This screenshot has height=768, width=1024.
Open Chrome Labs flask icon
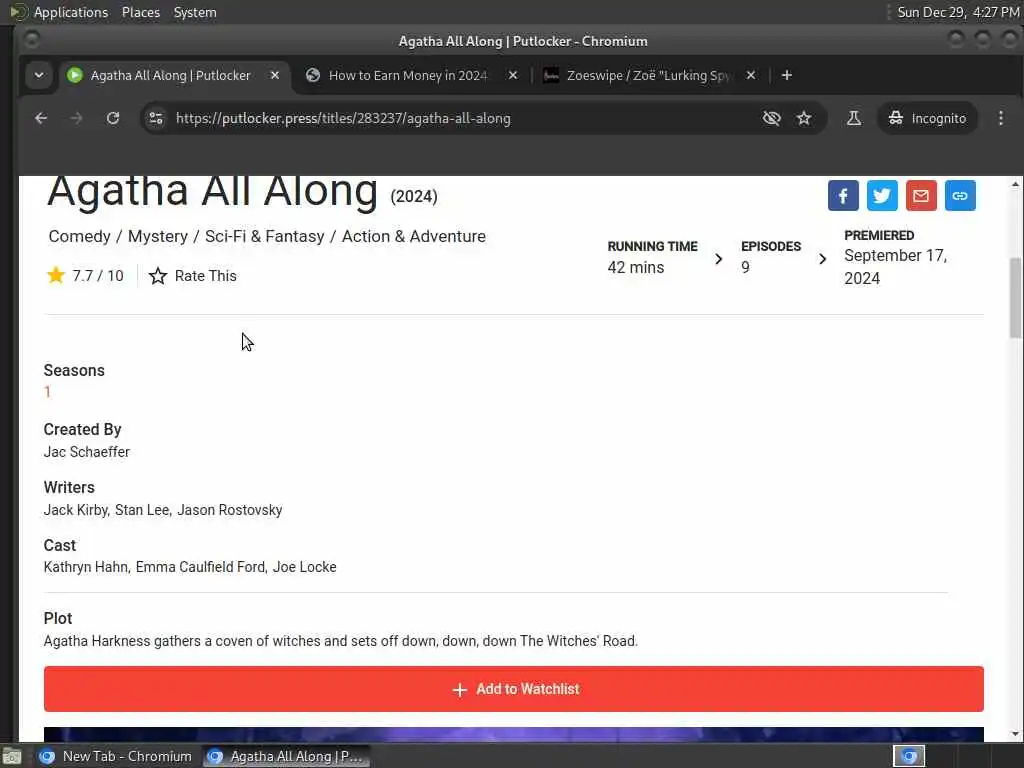click(854, 118)
